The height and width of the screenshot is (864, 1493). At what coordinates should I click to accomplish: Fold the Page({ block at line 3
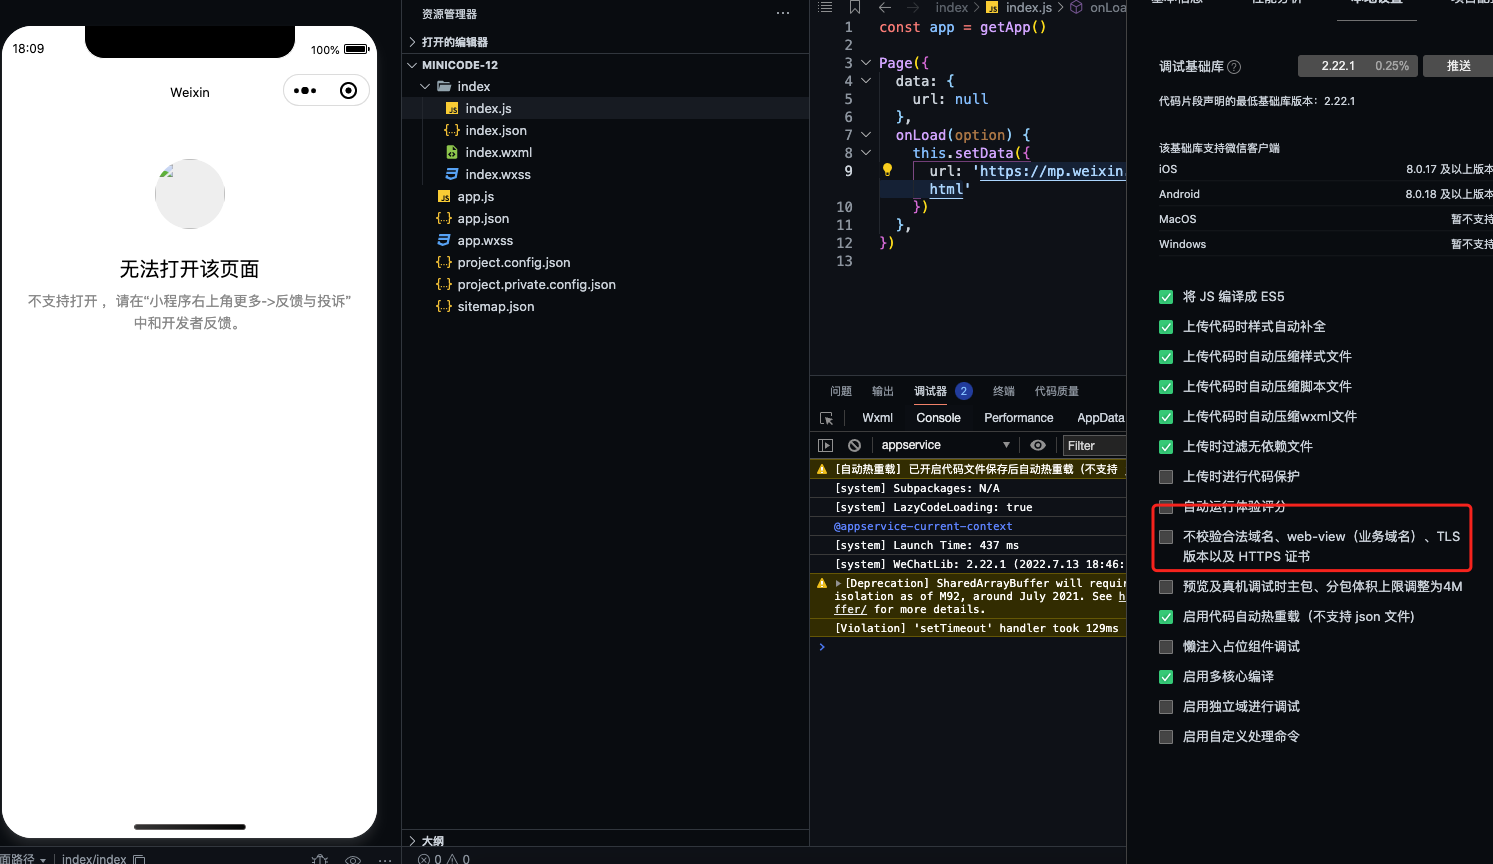coord(866,63)
